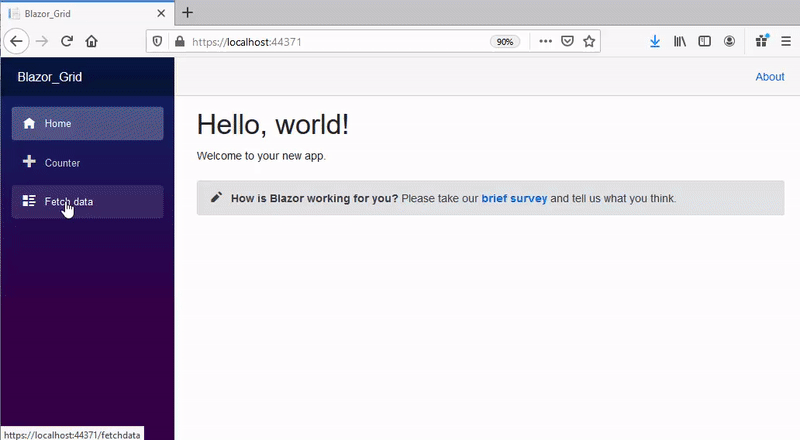The height and width of the screenshot is (440, 800).
Task: Reload the current page
Action: [67, 41]
